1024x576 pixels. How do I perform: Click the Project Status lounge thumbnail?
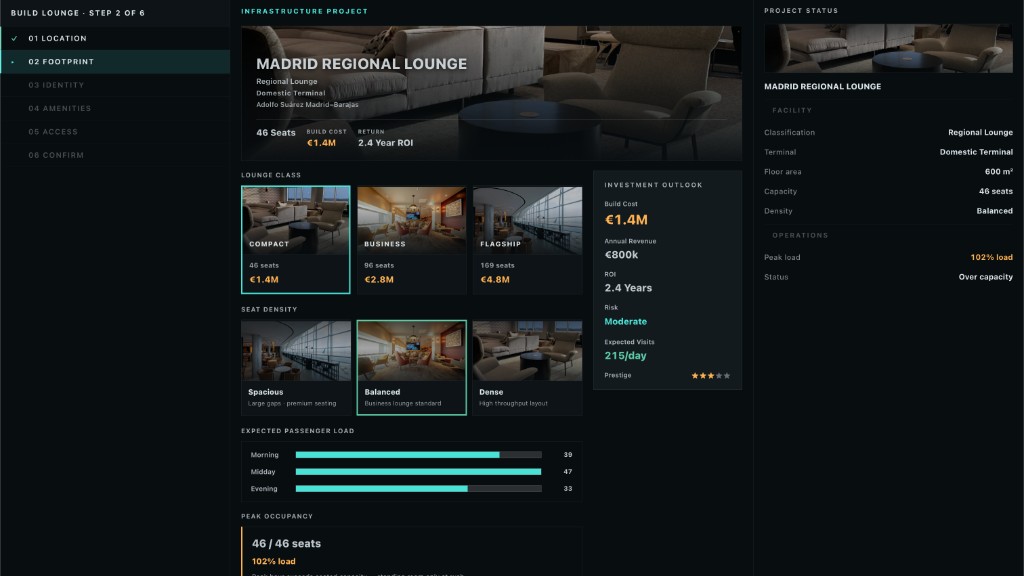[x=888, y=48]
